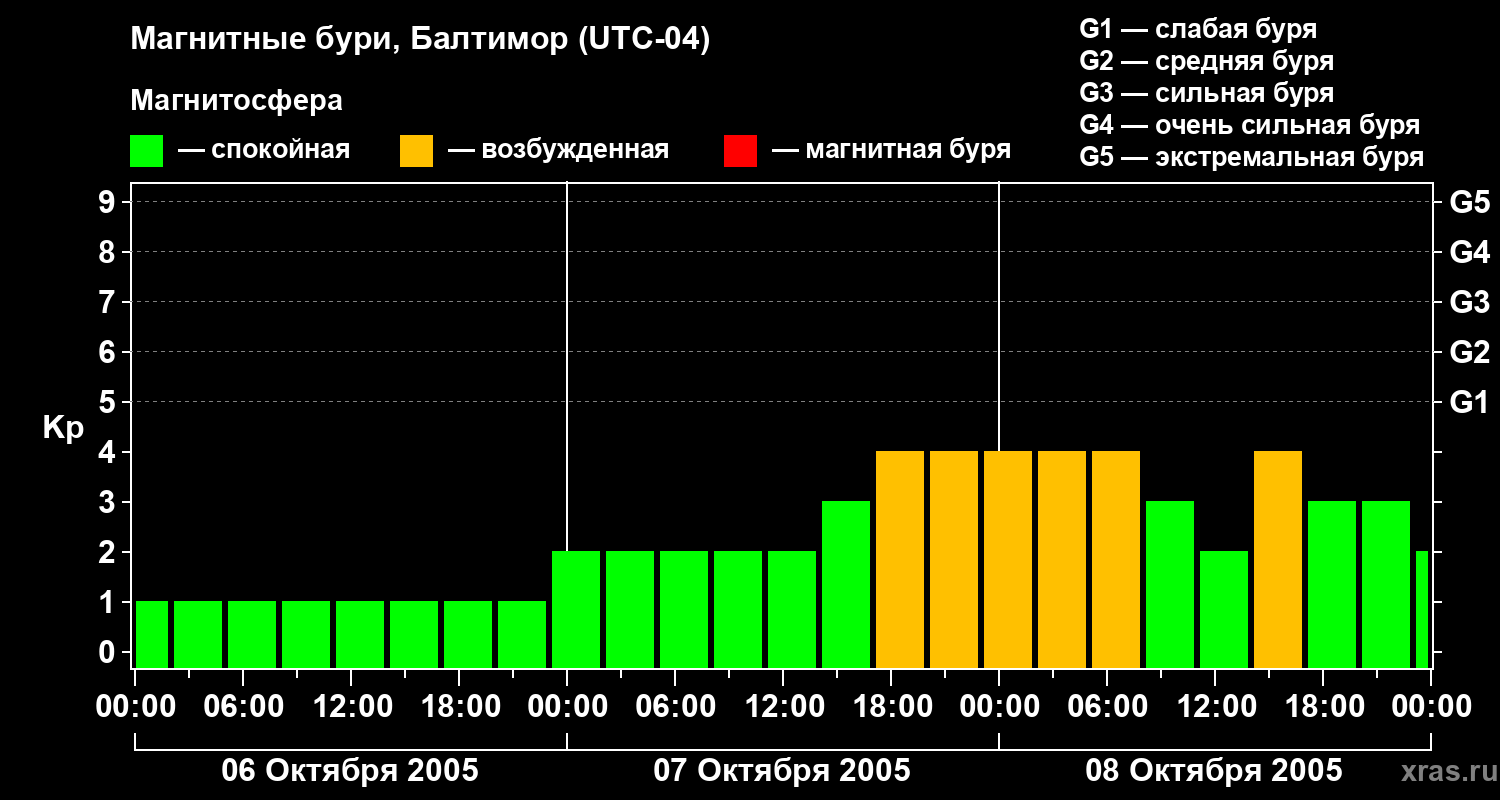
Task: Click the orange bar starting 18:00 on 07 Октября
Action: (900, 559)
